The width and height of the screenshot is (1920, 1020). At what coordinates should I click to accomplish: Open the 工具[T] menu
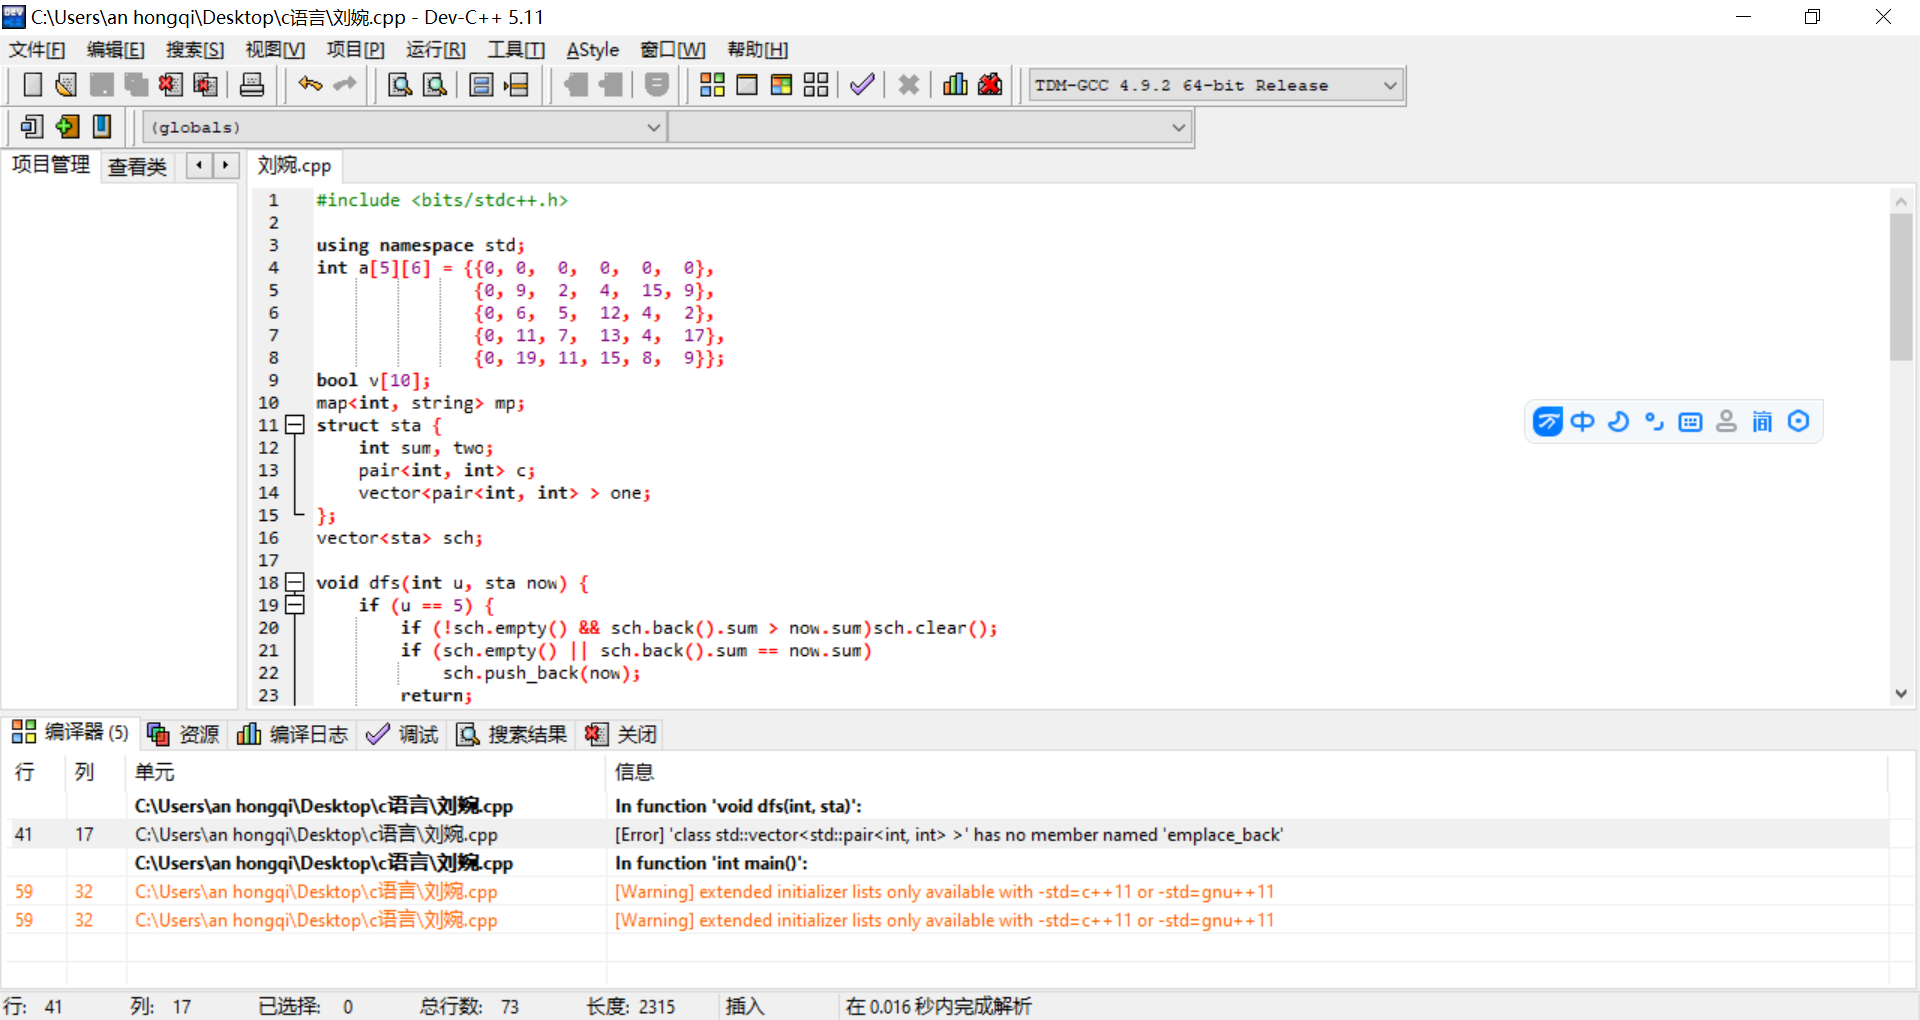pyautogui.click(x=516, y=50)
